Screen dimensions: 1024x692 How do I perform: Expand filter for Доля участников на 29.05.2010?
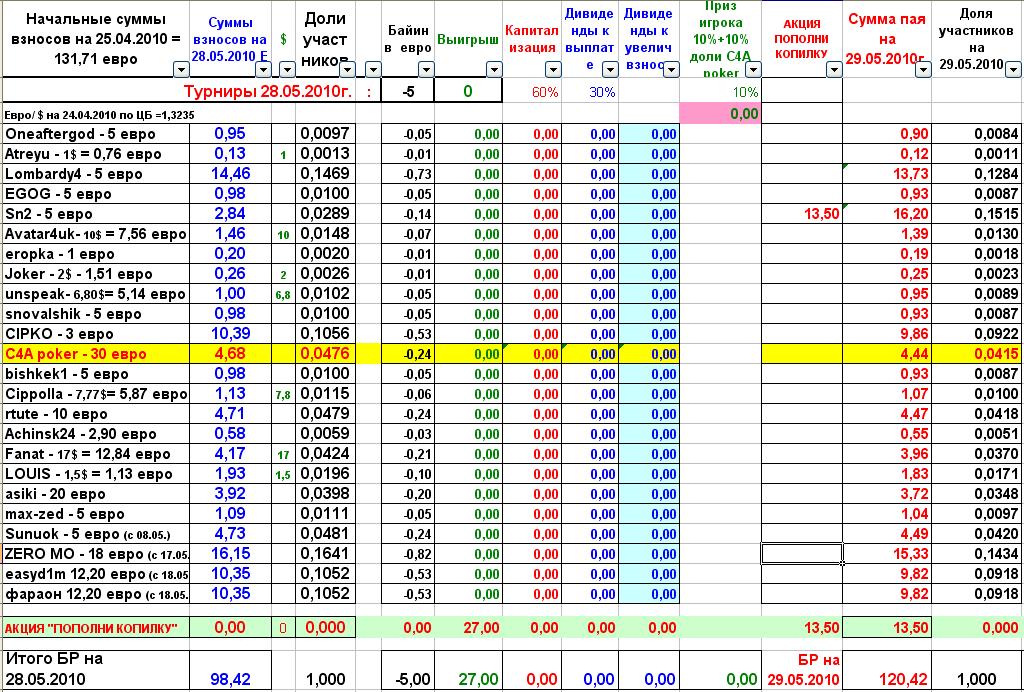(1010, 69)
